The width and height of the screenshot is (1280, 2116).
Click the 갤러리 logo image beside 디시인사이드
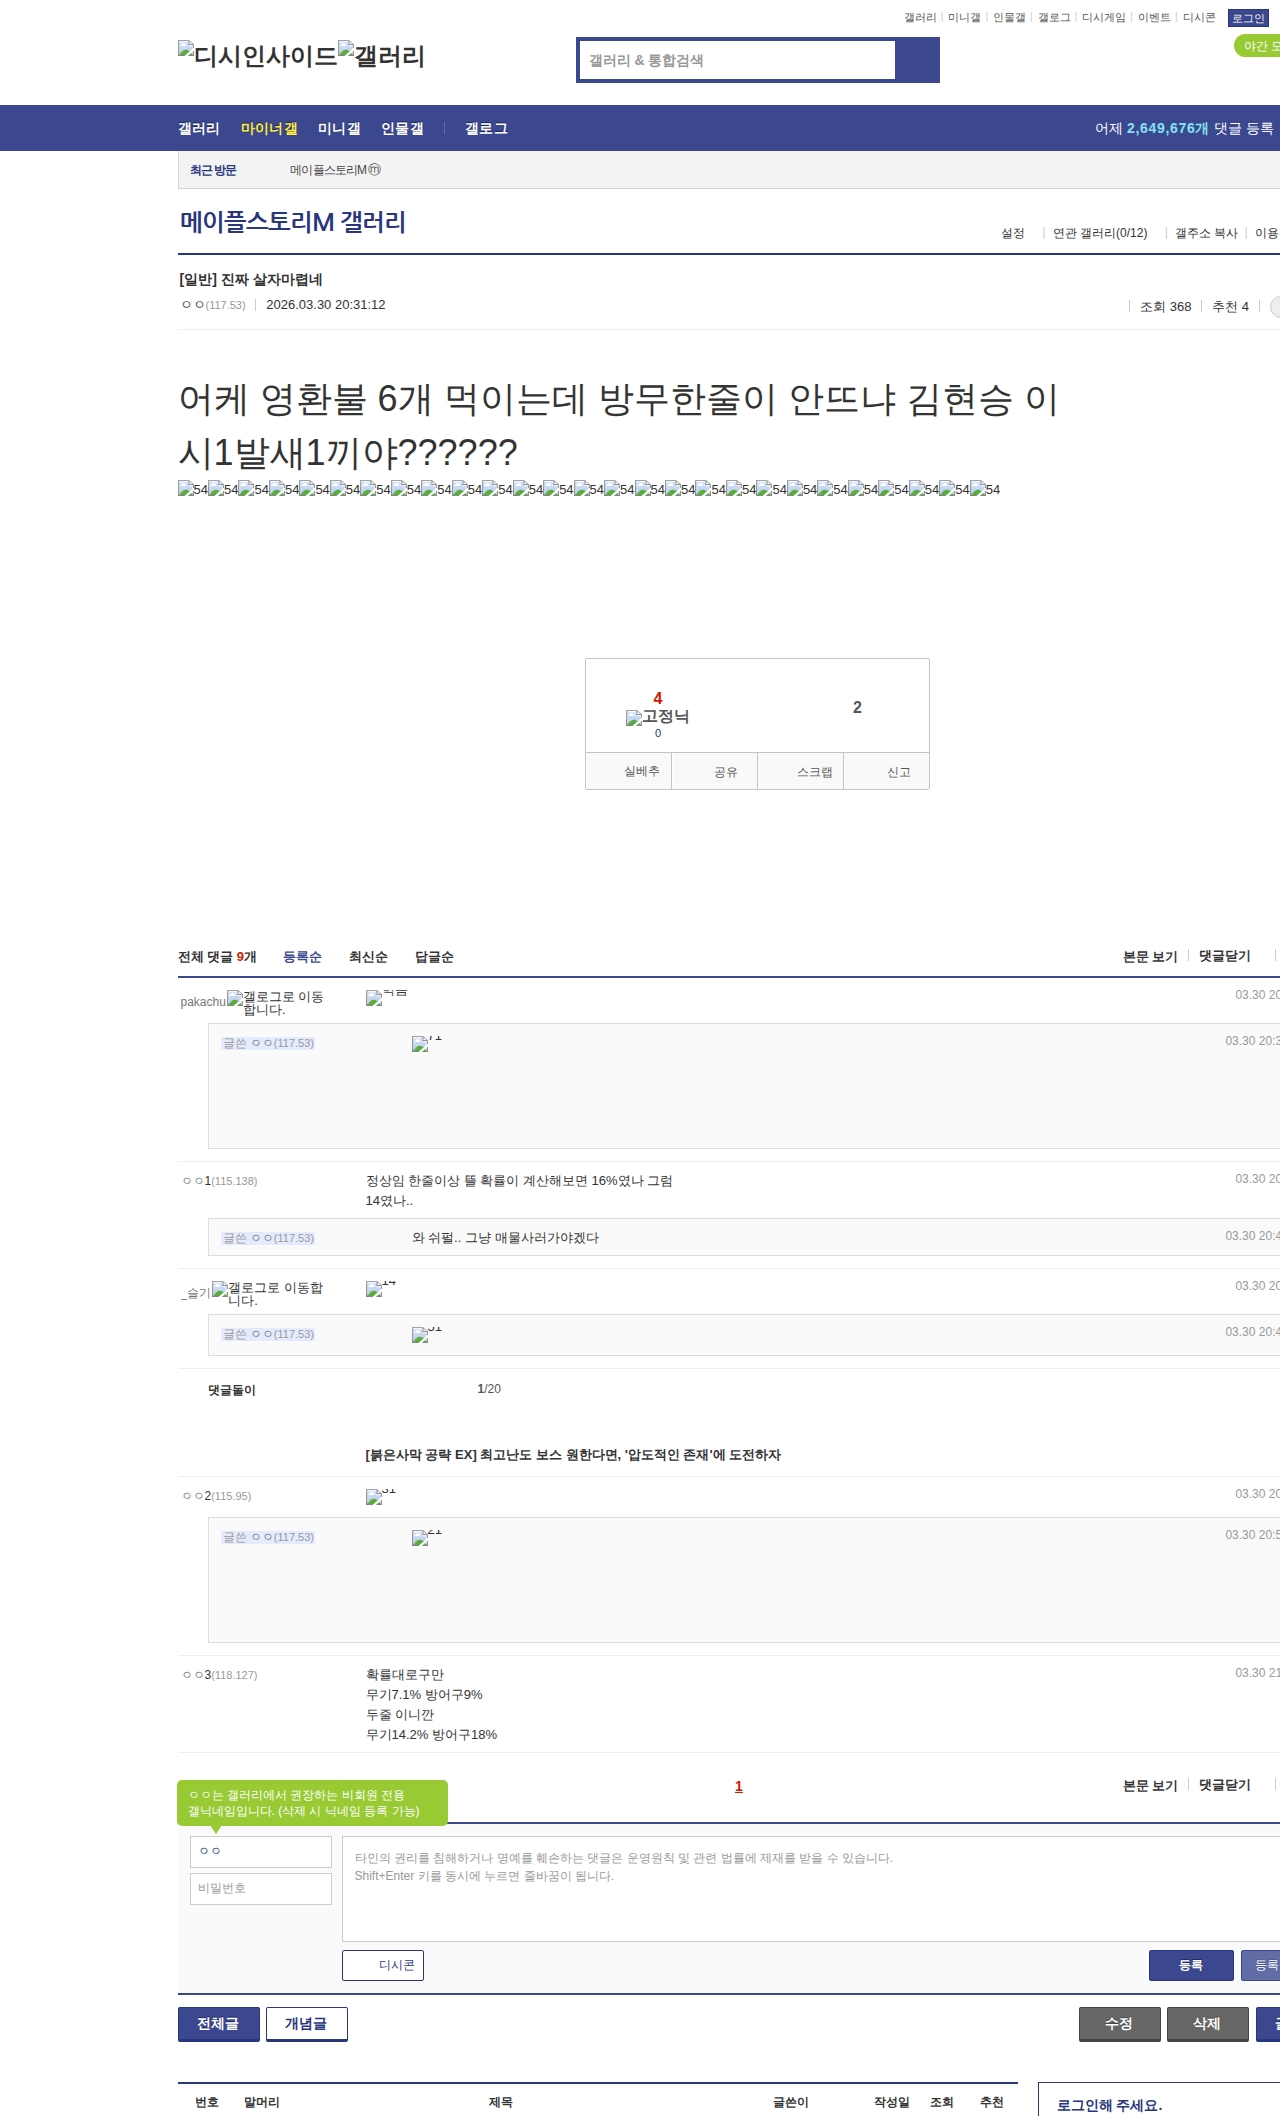(382, 55)
